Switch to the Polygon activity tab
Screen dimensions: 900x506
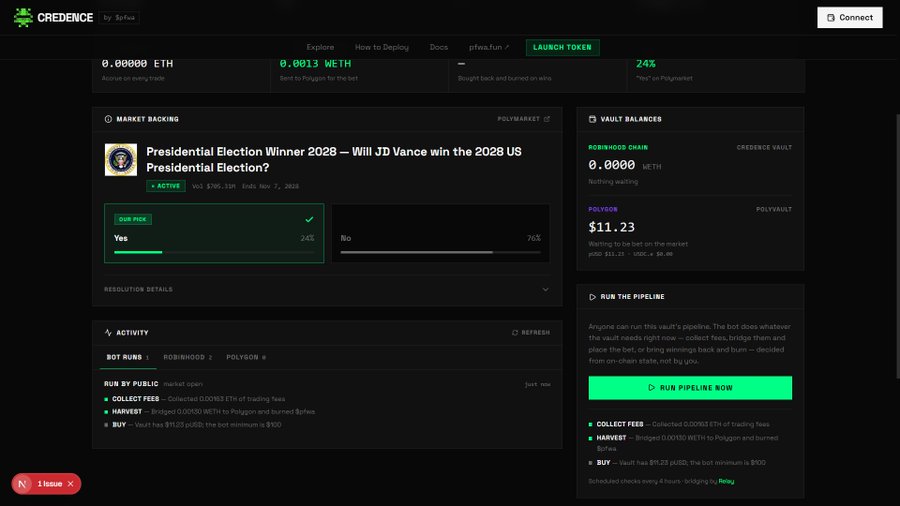tap(246, 357)
